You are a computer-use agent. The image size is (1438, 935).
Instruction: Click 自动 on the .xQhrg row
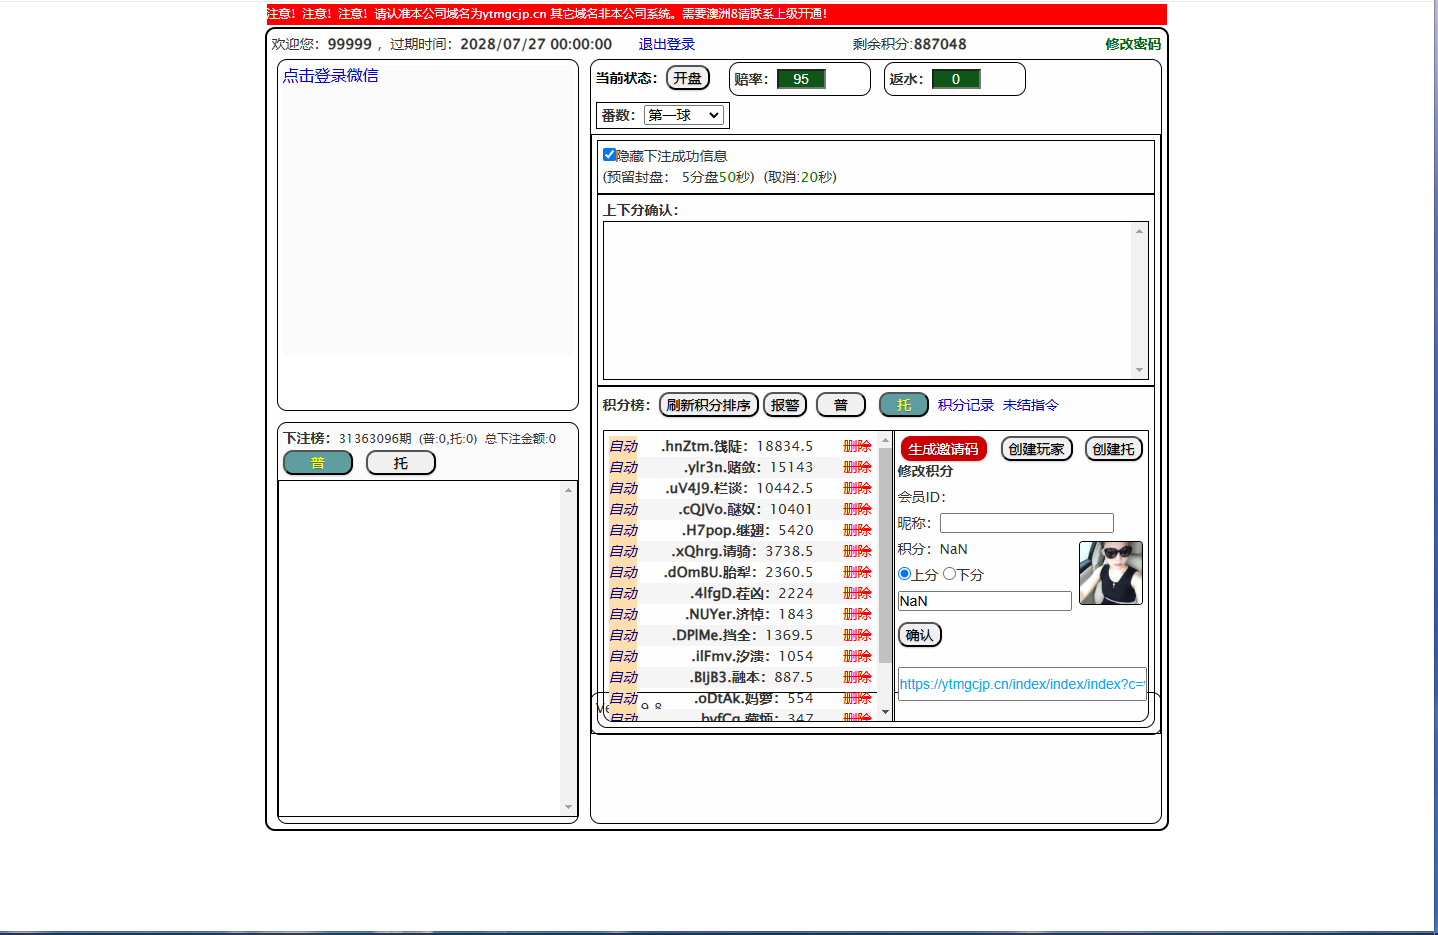coord(623,551)
